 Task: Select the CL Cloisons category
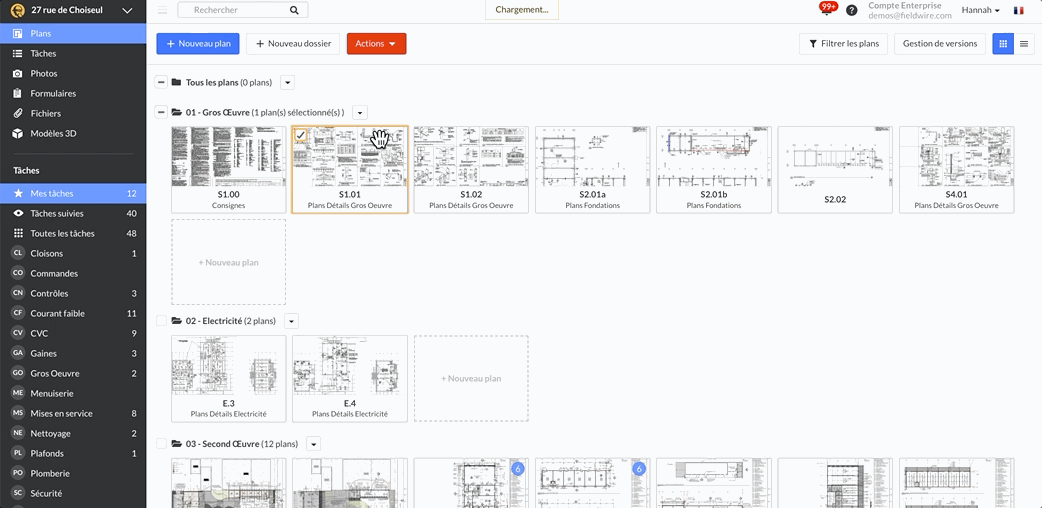point(73,253)
